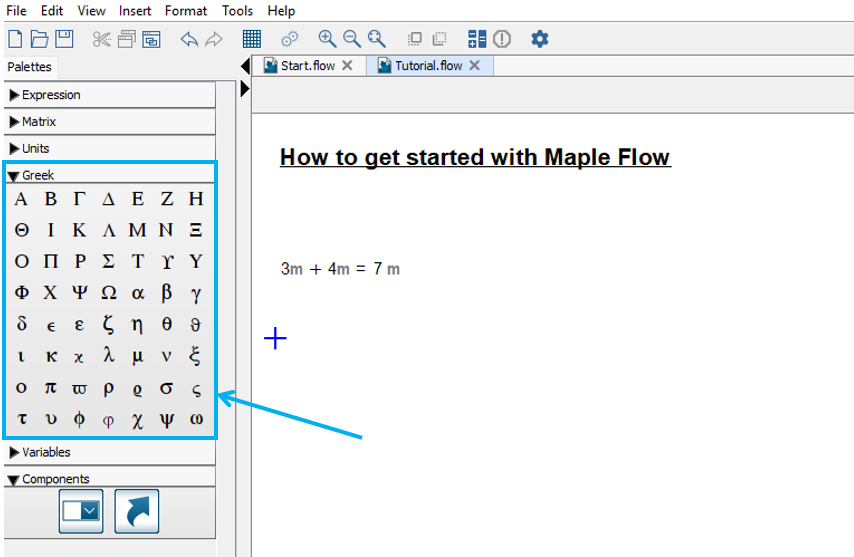This screenshot has height=557, width=854.
Task: Click the Undo arrow icon
Action: click(189, 39)
